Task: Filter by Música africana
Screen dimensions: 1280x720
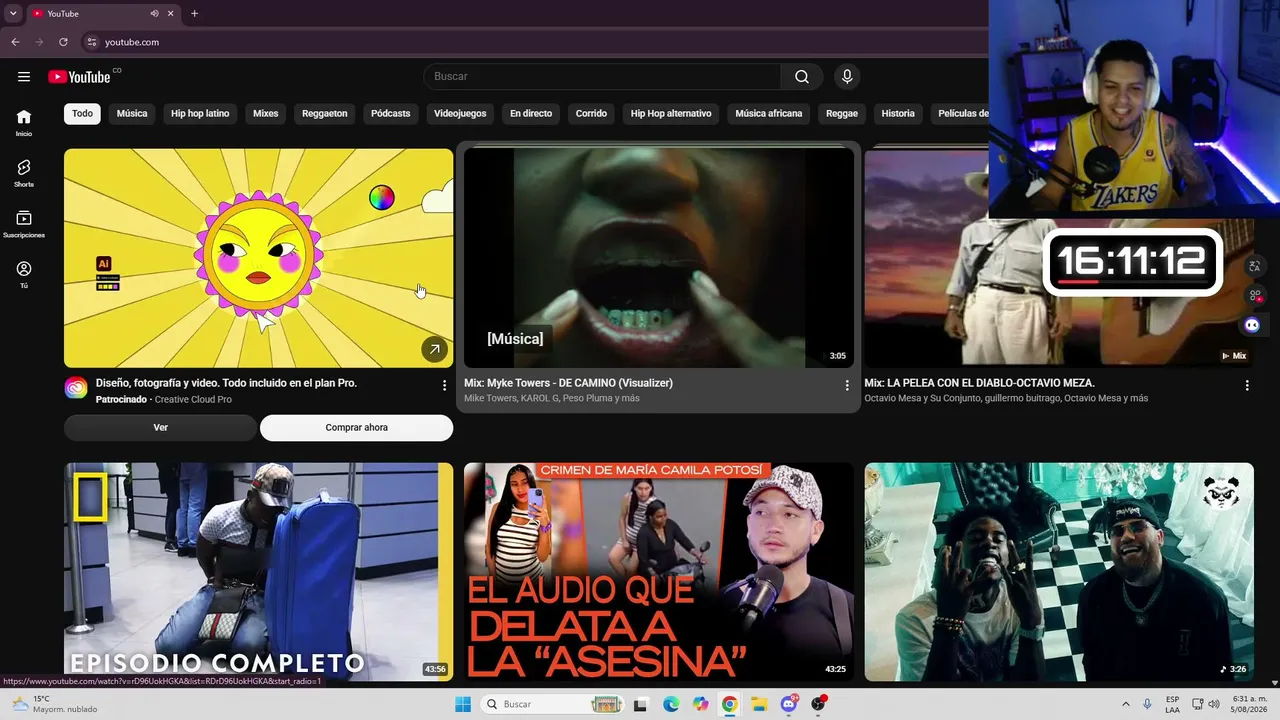Action: coord(769,114)
